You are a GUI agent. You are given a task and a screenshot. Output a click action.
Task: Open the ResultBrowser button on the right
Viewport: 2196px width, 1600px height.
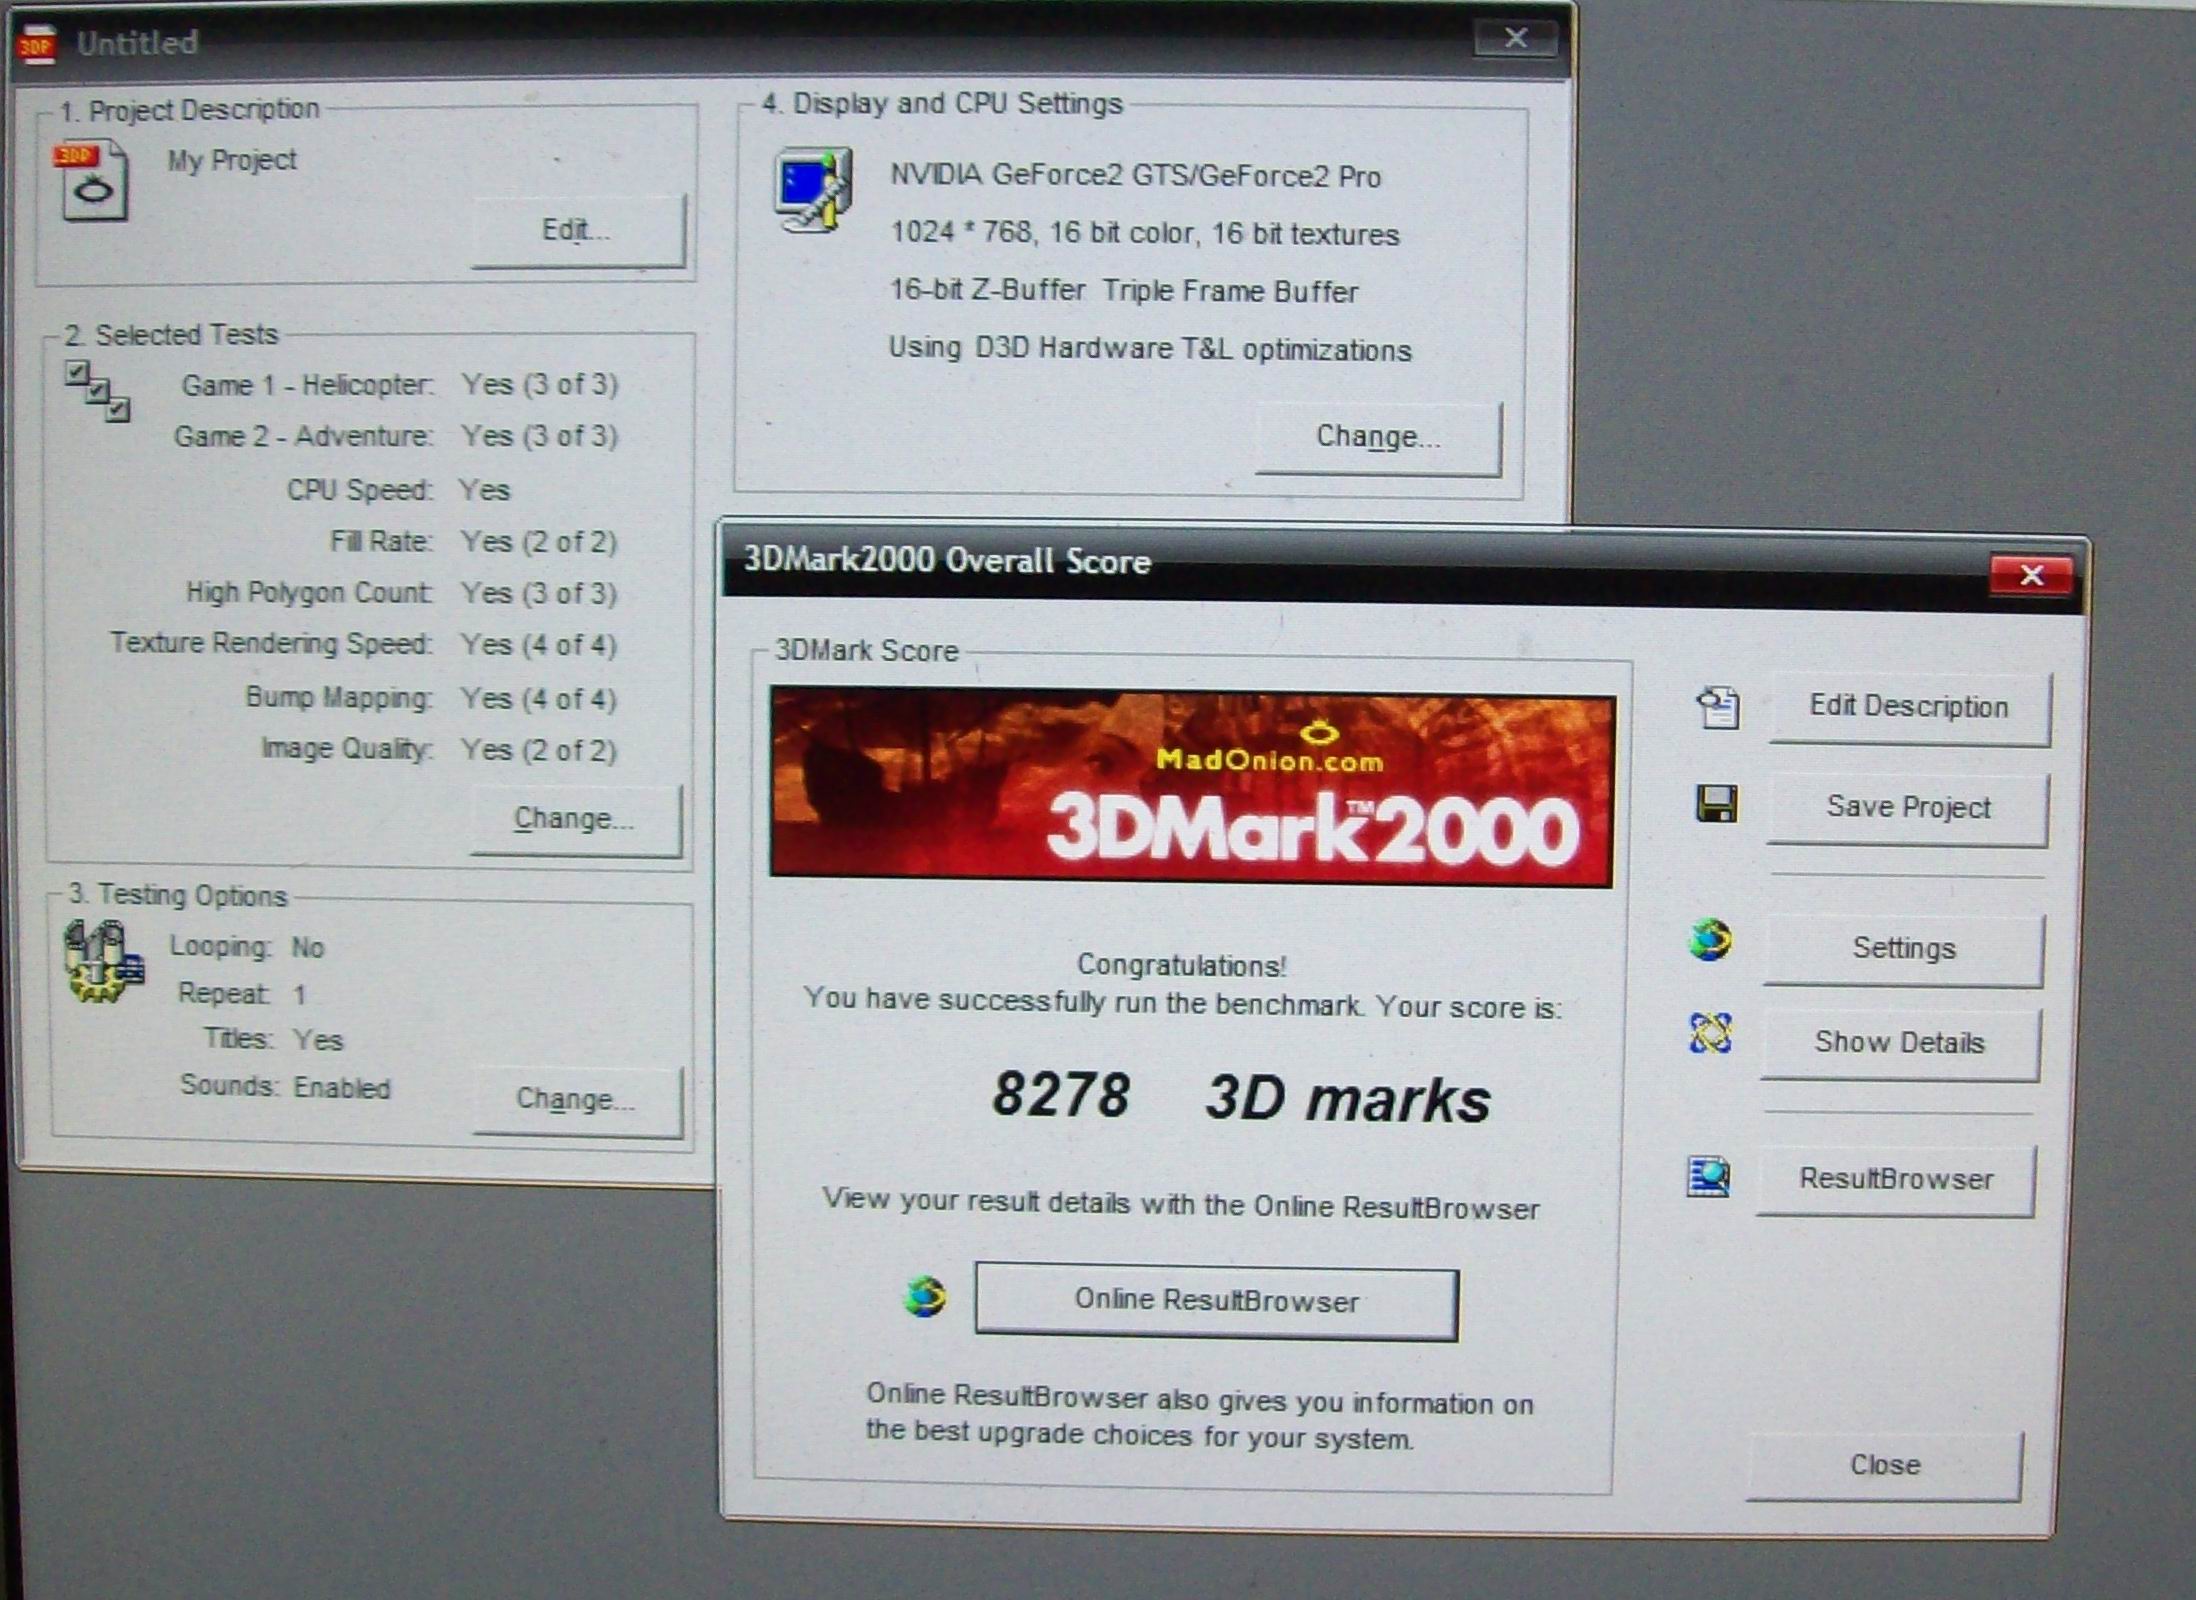click(x=1896, y=1180)
